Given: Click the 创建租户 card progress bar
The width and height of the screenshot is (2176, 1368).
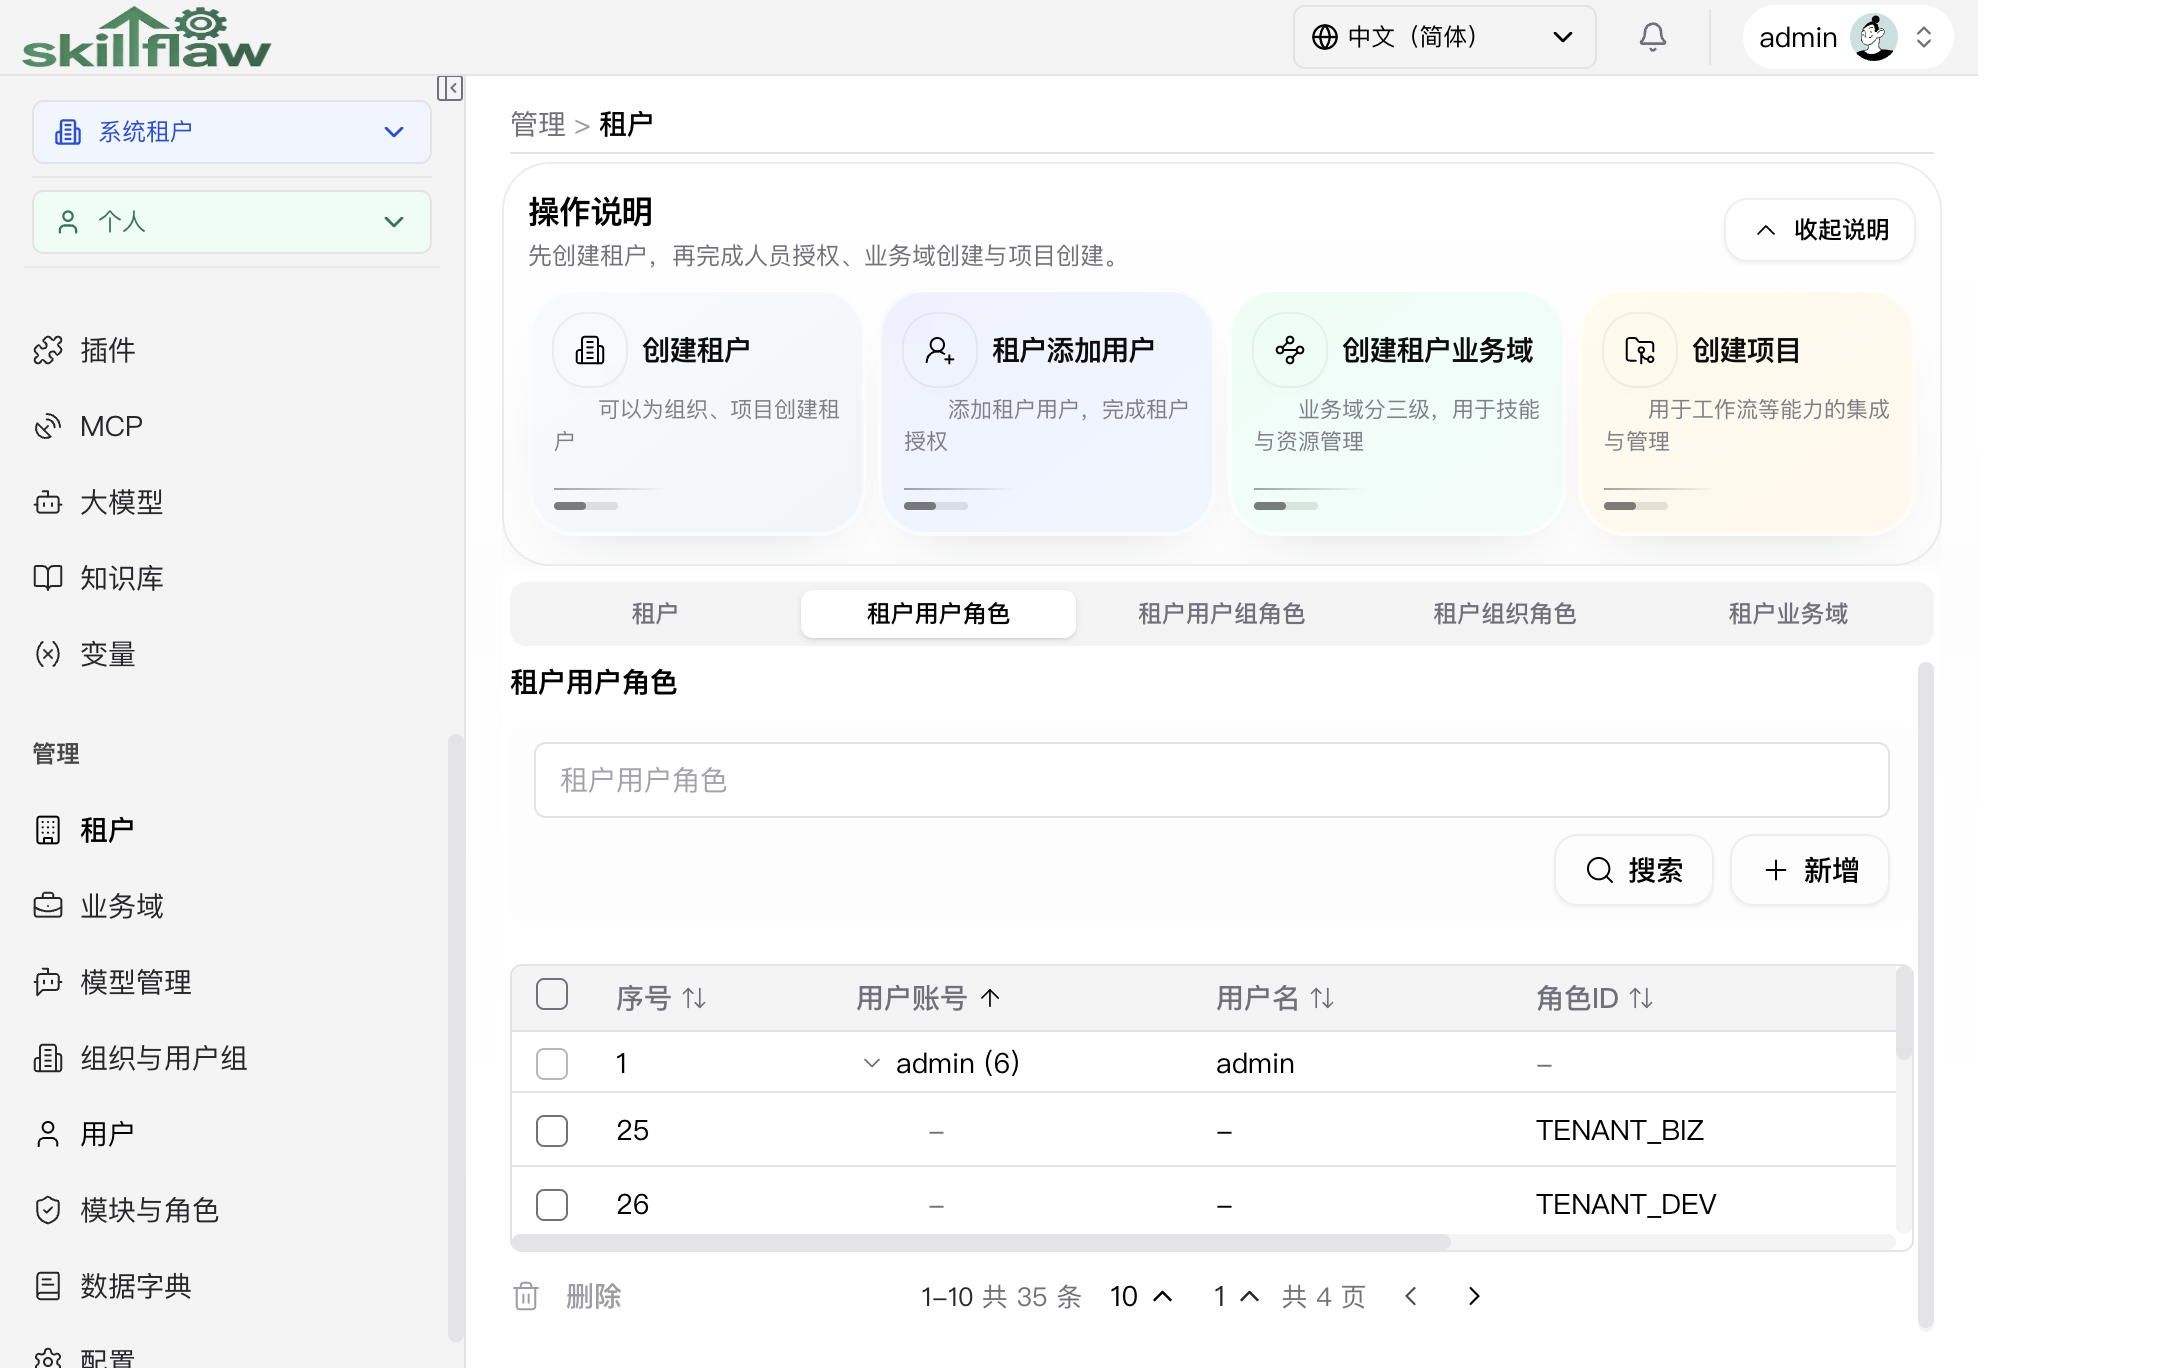Looking at the screenshot, I should (x=586, y=506).
